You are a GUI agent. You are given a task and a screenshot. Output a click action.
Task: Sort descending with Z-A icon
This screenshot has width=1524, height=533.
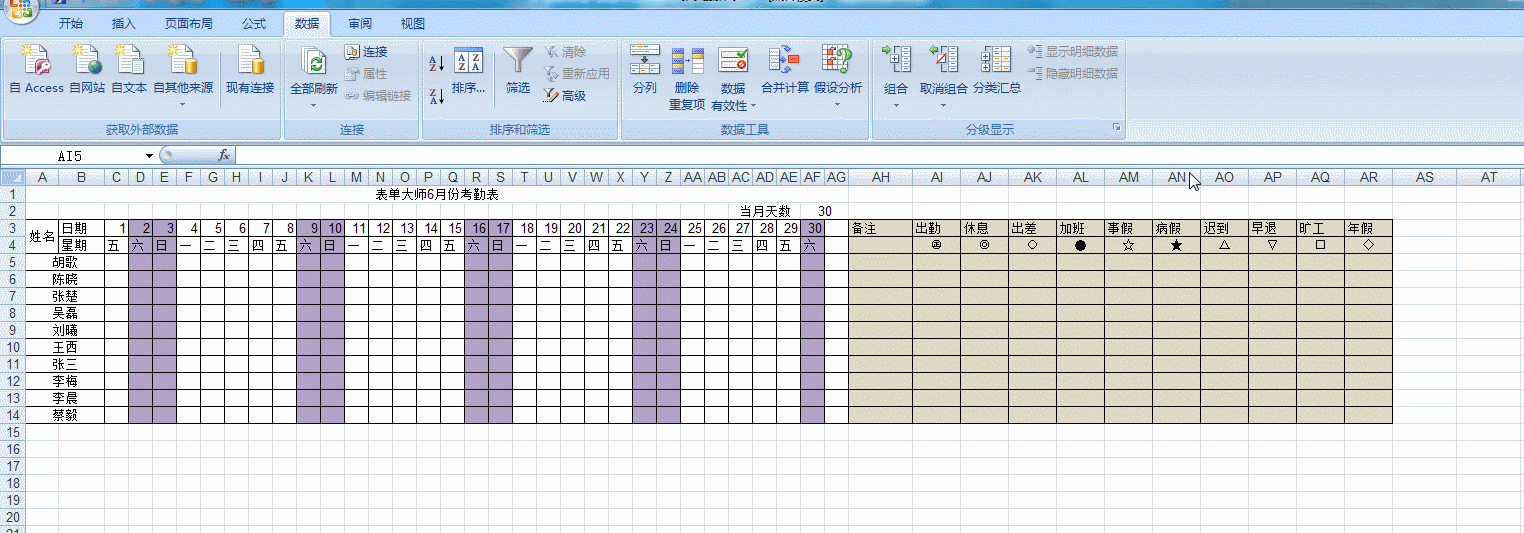pyautogui.click(x=436, y=97)
